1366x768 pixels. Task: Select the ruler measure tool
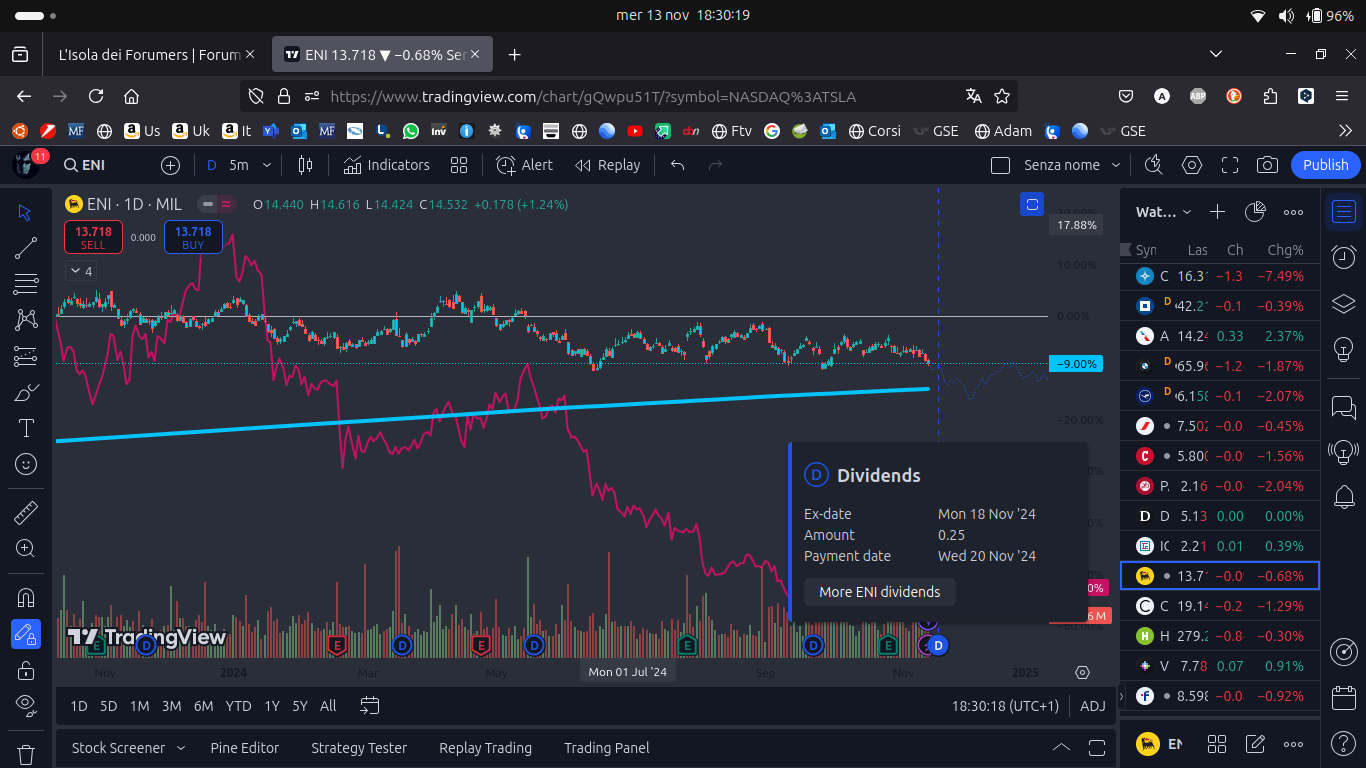tap(26, 514)
